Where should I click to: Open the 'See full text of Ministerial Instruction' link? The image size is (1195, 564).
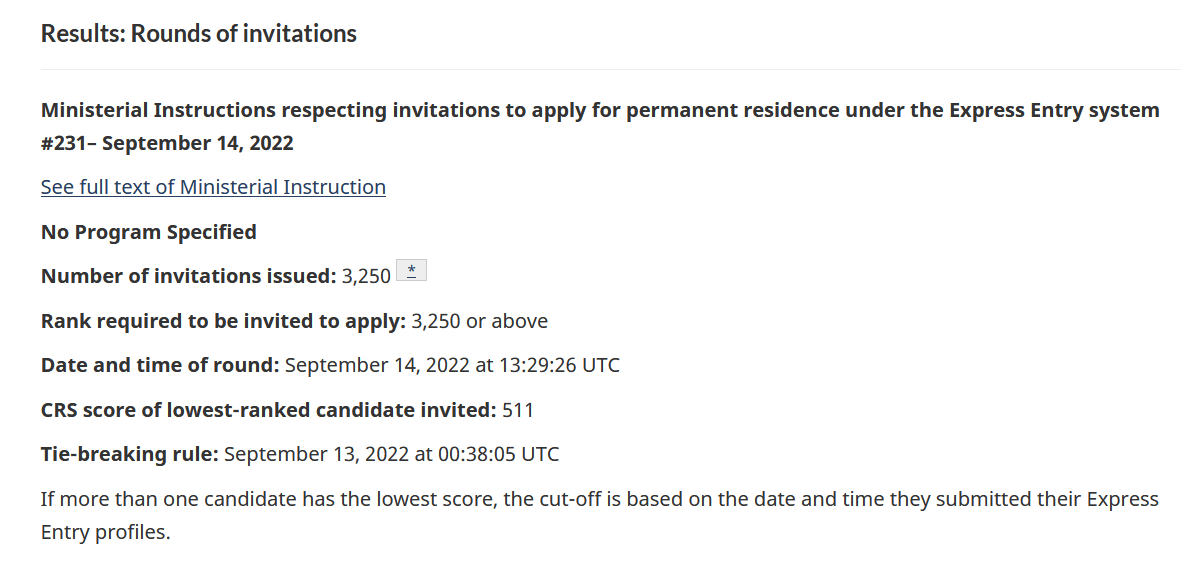click(x=213, y=187)
